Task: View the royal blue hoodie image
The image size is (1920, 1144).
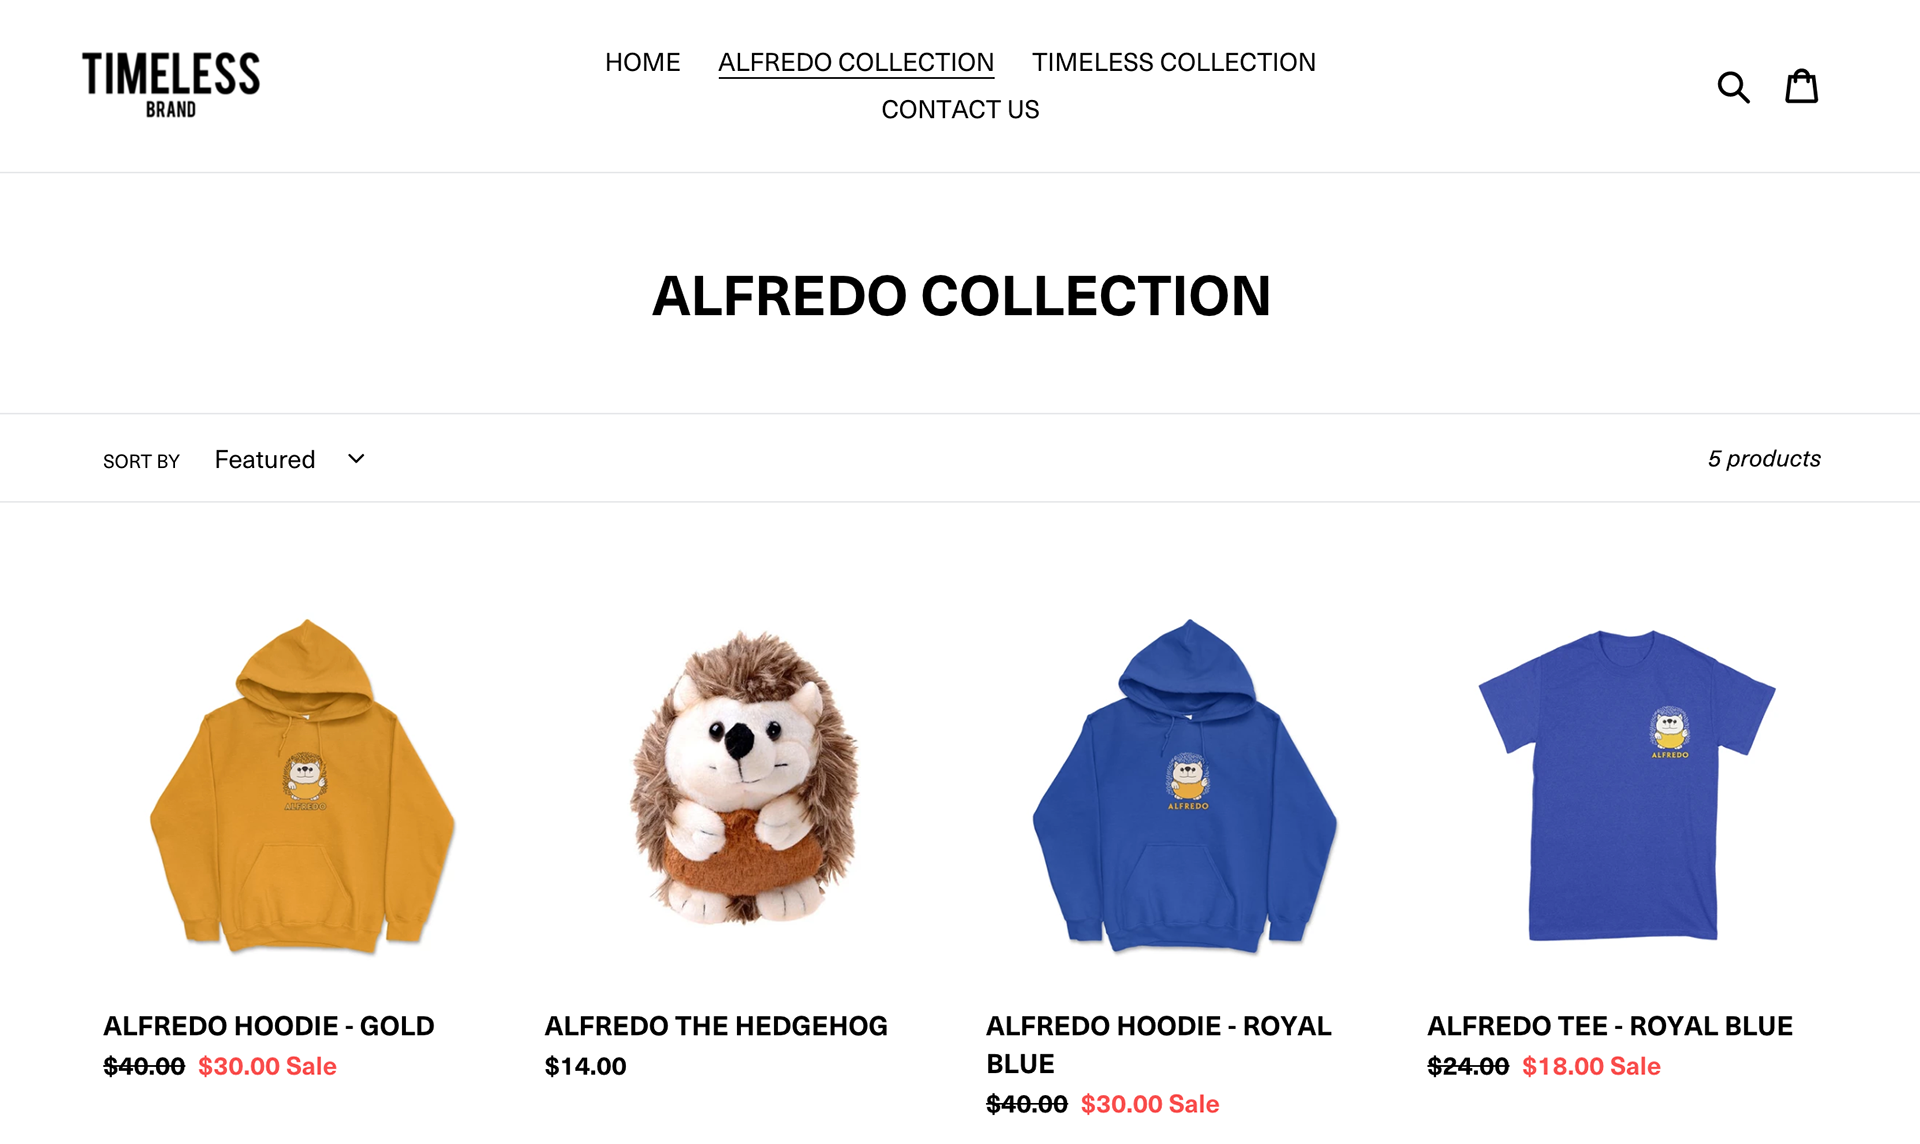Action: (1186, 786)
